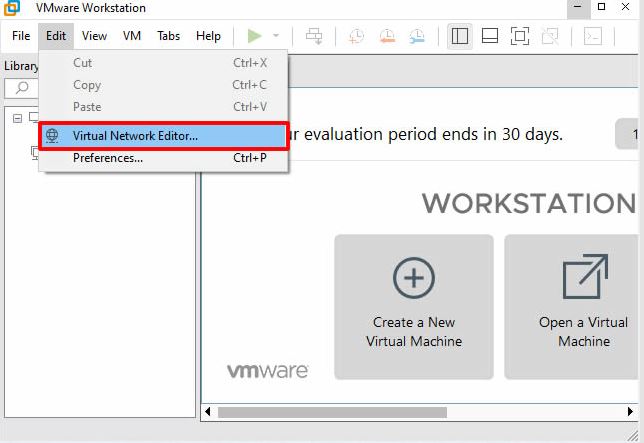
Task: Open the View menu
Action: click(x=94, y=36)
